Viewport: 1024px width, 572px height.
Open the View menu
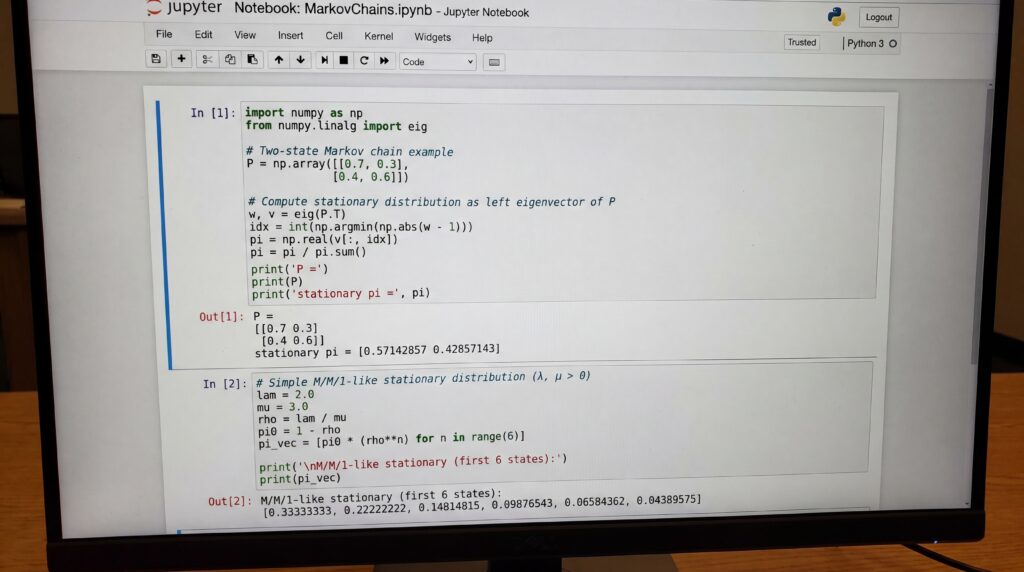[245, 35]
